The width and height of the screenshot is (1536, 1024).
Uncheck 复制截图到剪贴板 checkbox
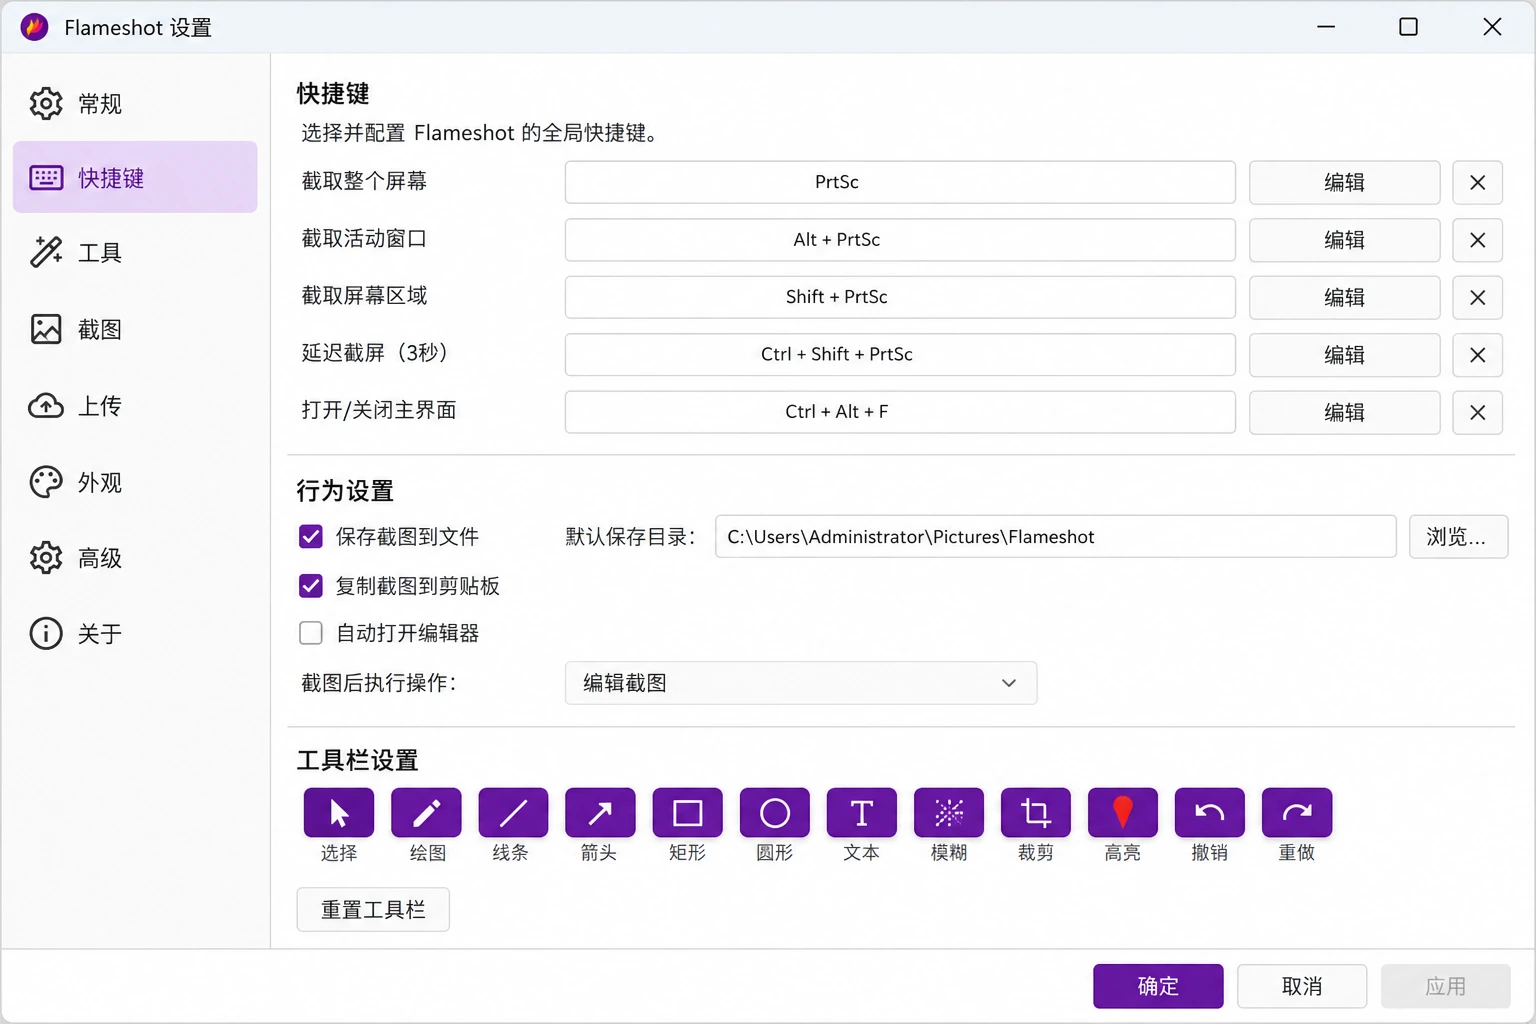(311, 585)
